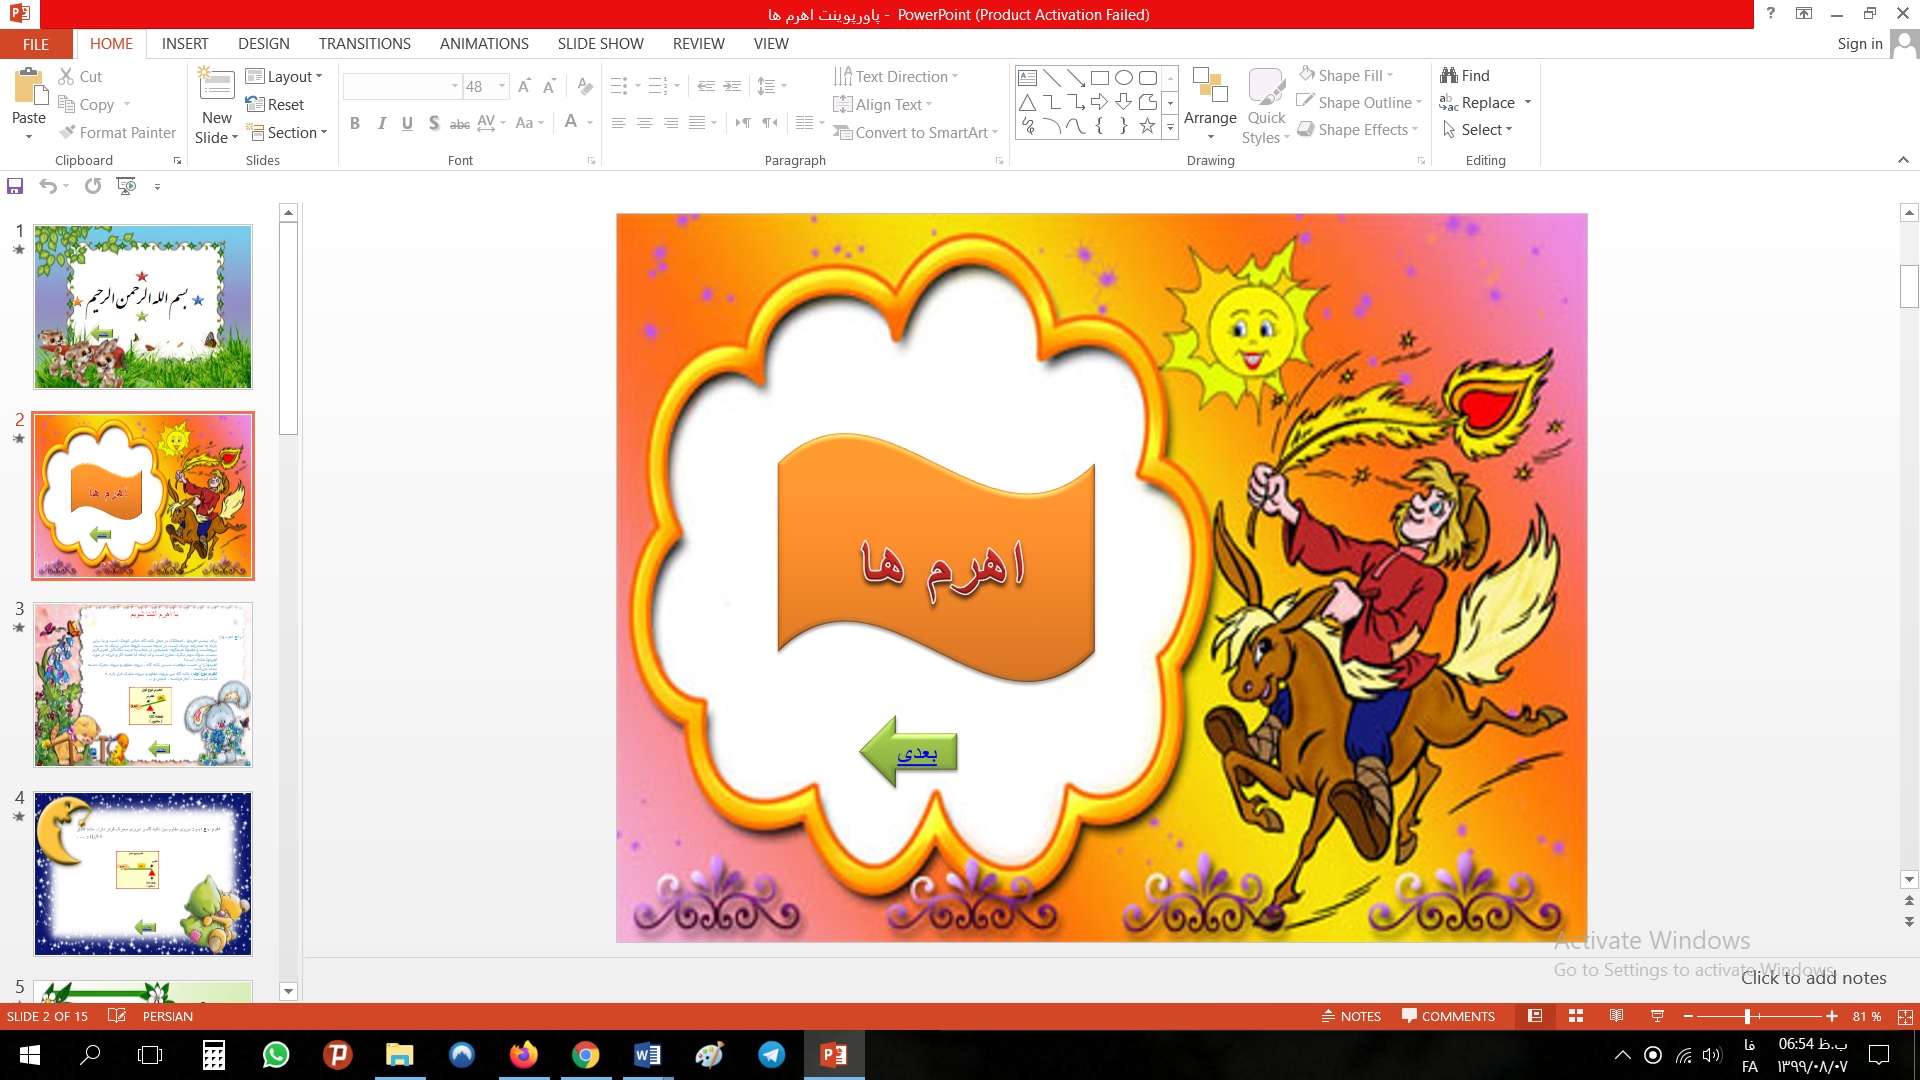Screen dimensions: 1920x1080
Task: Select the rectangle shape in shapes gallery
Action: (x=1099, y=78)
